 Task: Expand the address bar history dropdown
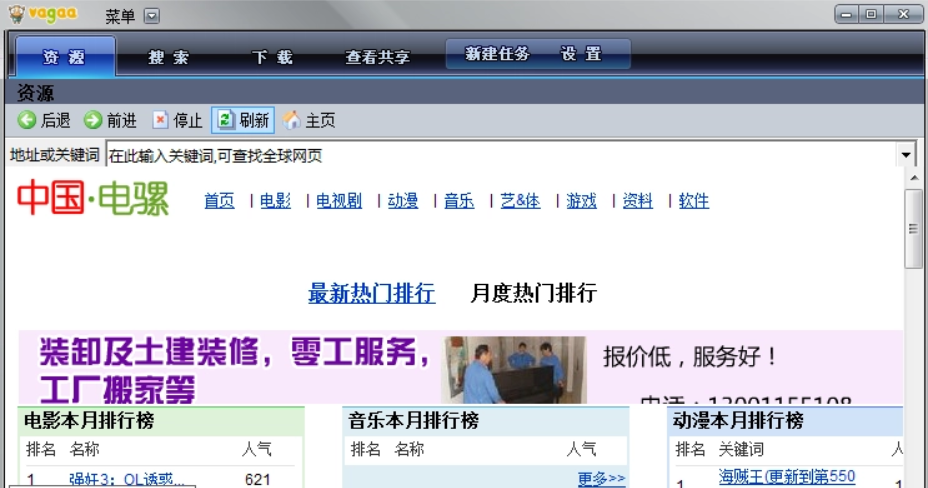[906, 155]
